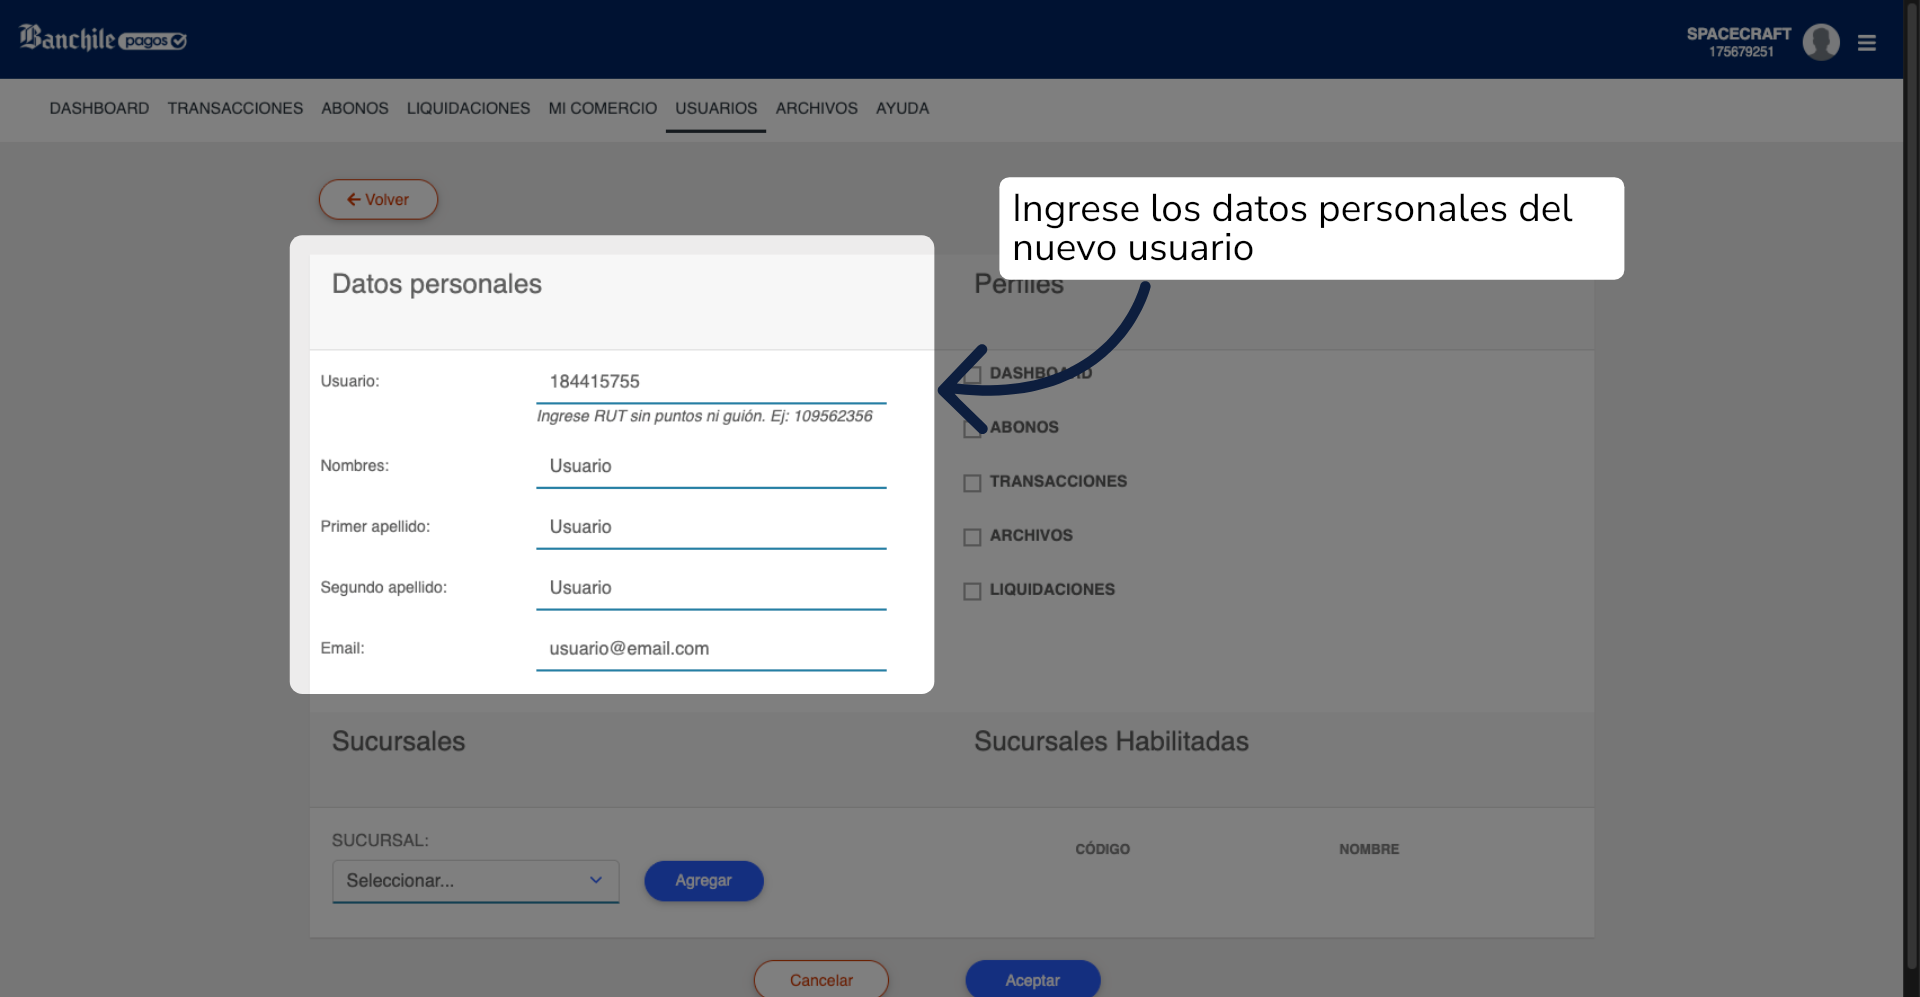Click the Aceptar button
The image size is (1920, 997).
(x=1033, y=979)
